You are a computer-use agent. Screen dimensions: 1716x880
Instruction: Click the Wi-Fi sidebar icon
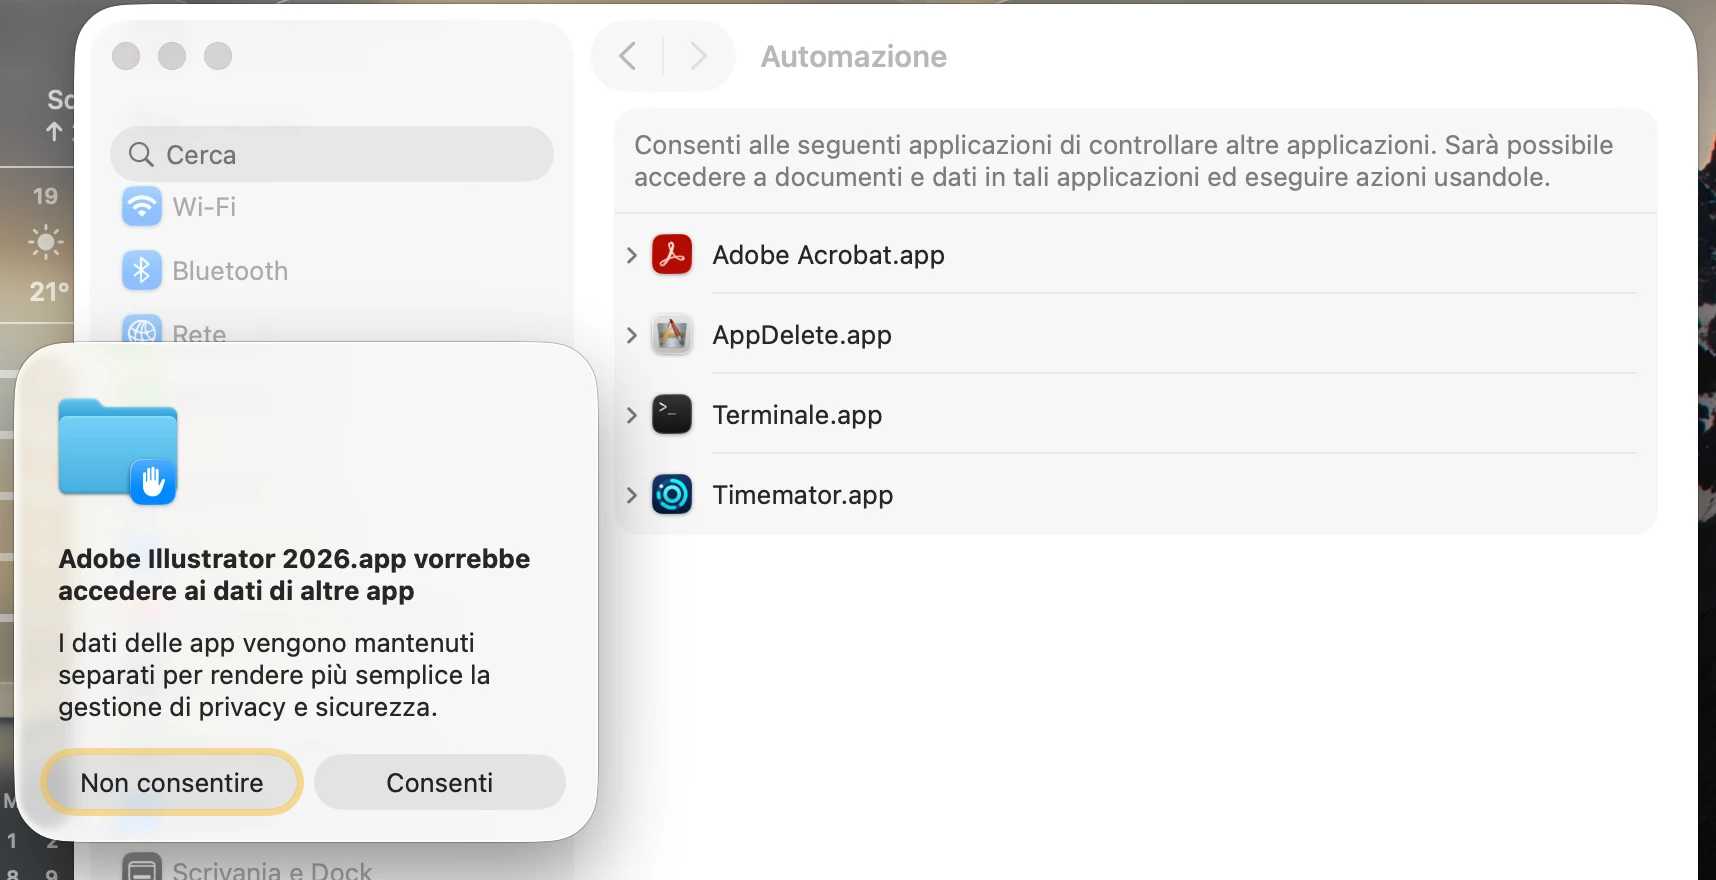[142, 207]
